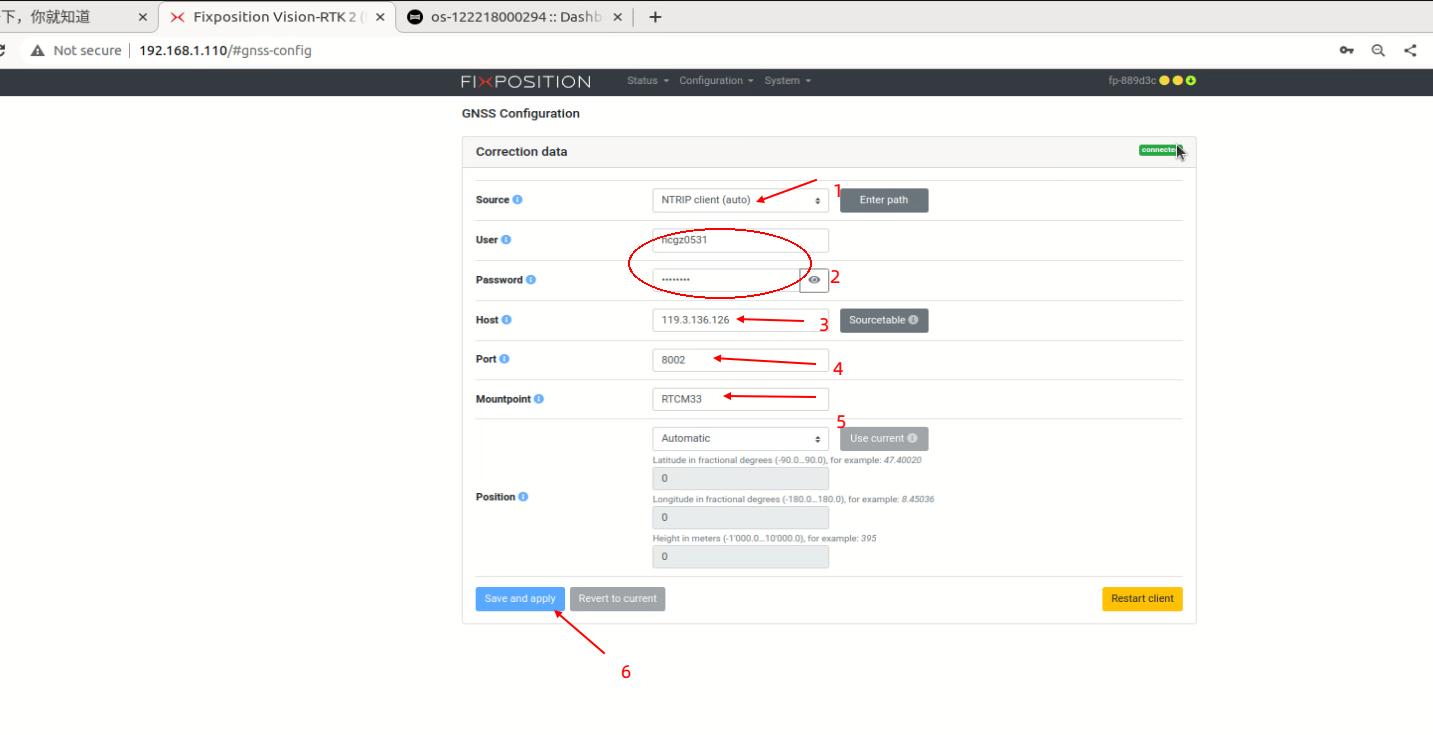1433x735 pixels.
Task: Switch to the os-122218000294 Dashboard tab
Action: click(516, 18)
